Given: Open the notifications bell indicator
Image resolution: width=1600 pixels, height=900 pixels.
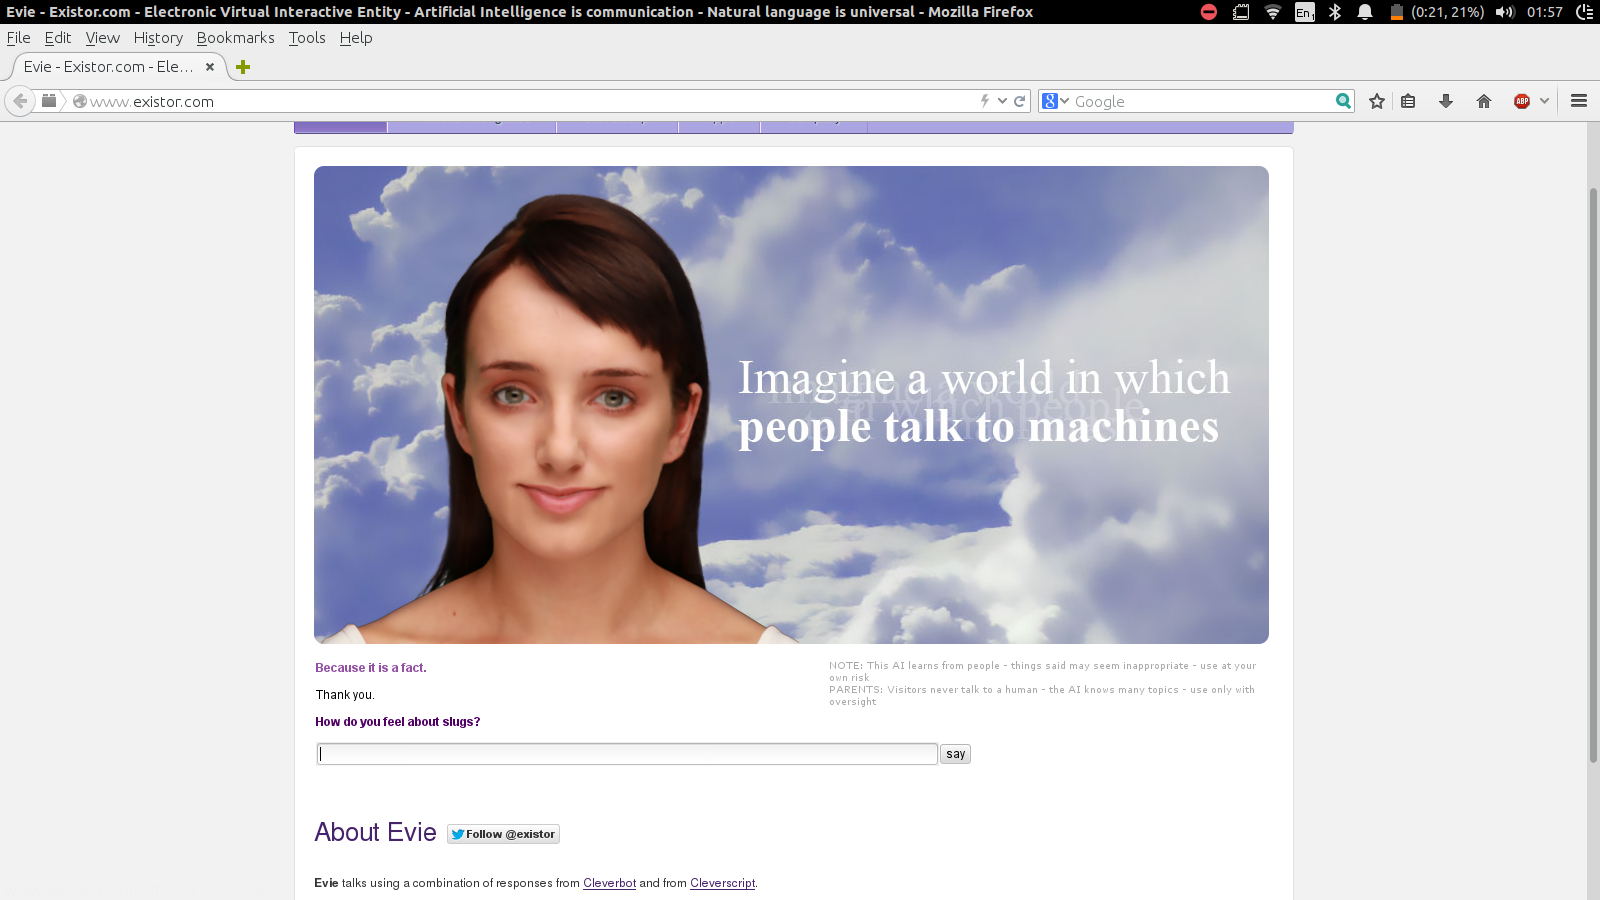Looking at the screenshot, I should [1365, 12].
